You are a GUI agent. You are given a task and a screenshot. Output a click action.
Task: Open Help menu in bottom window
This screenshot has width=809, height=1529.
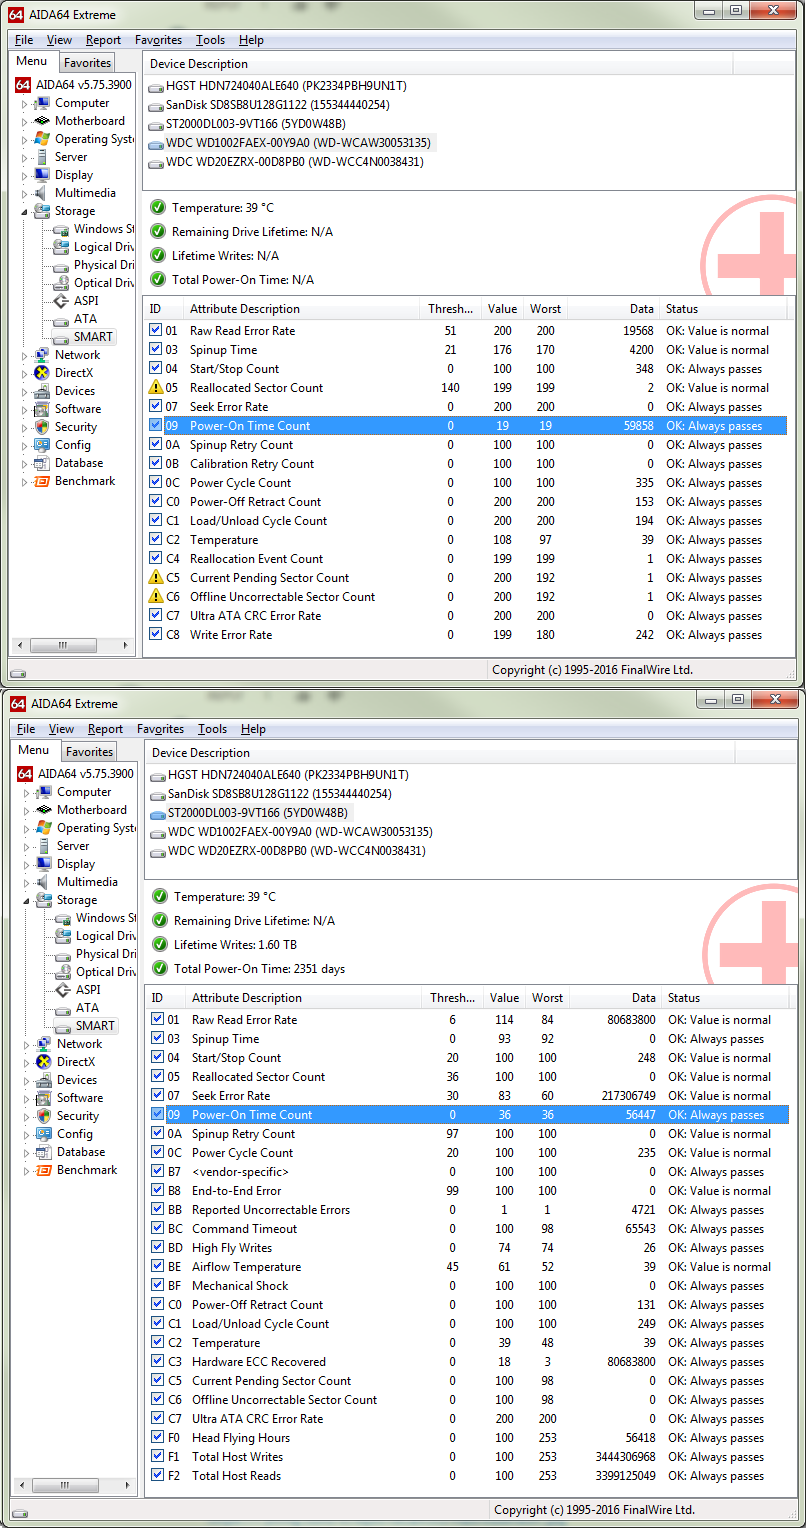click(254, 729)
